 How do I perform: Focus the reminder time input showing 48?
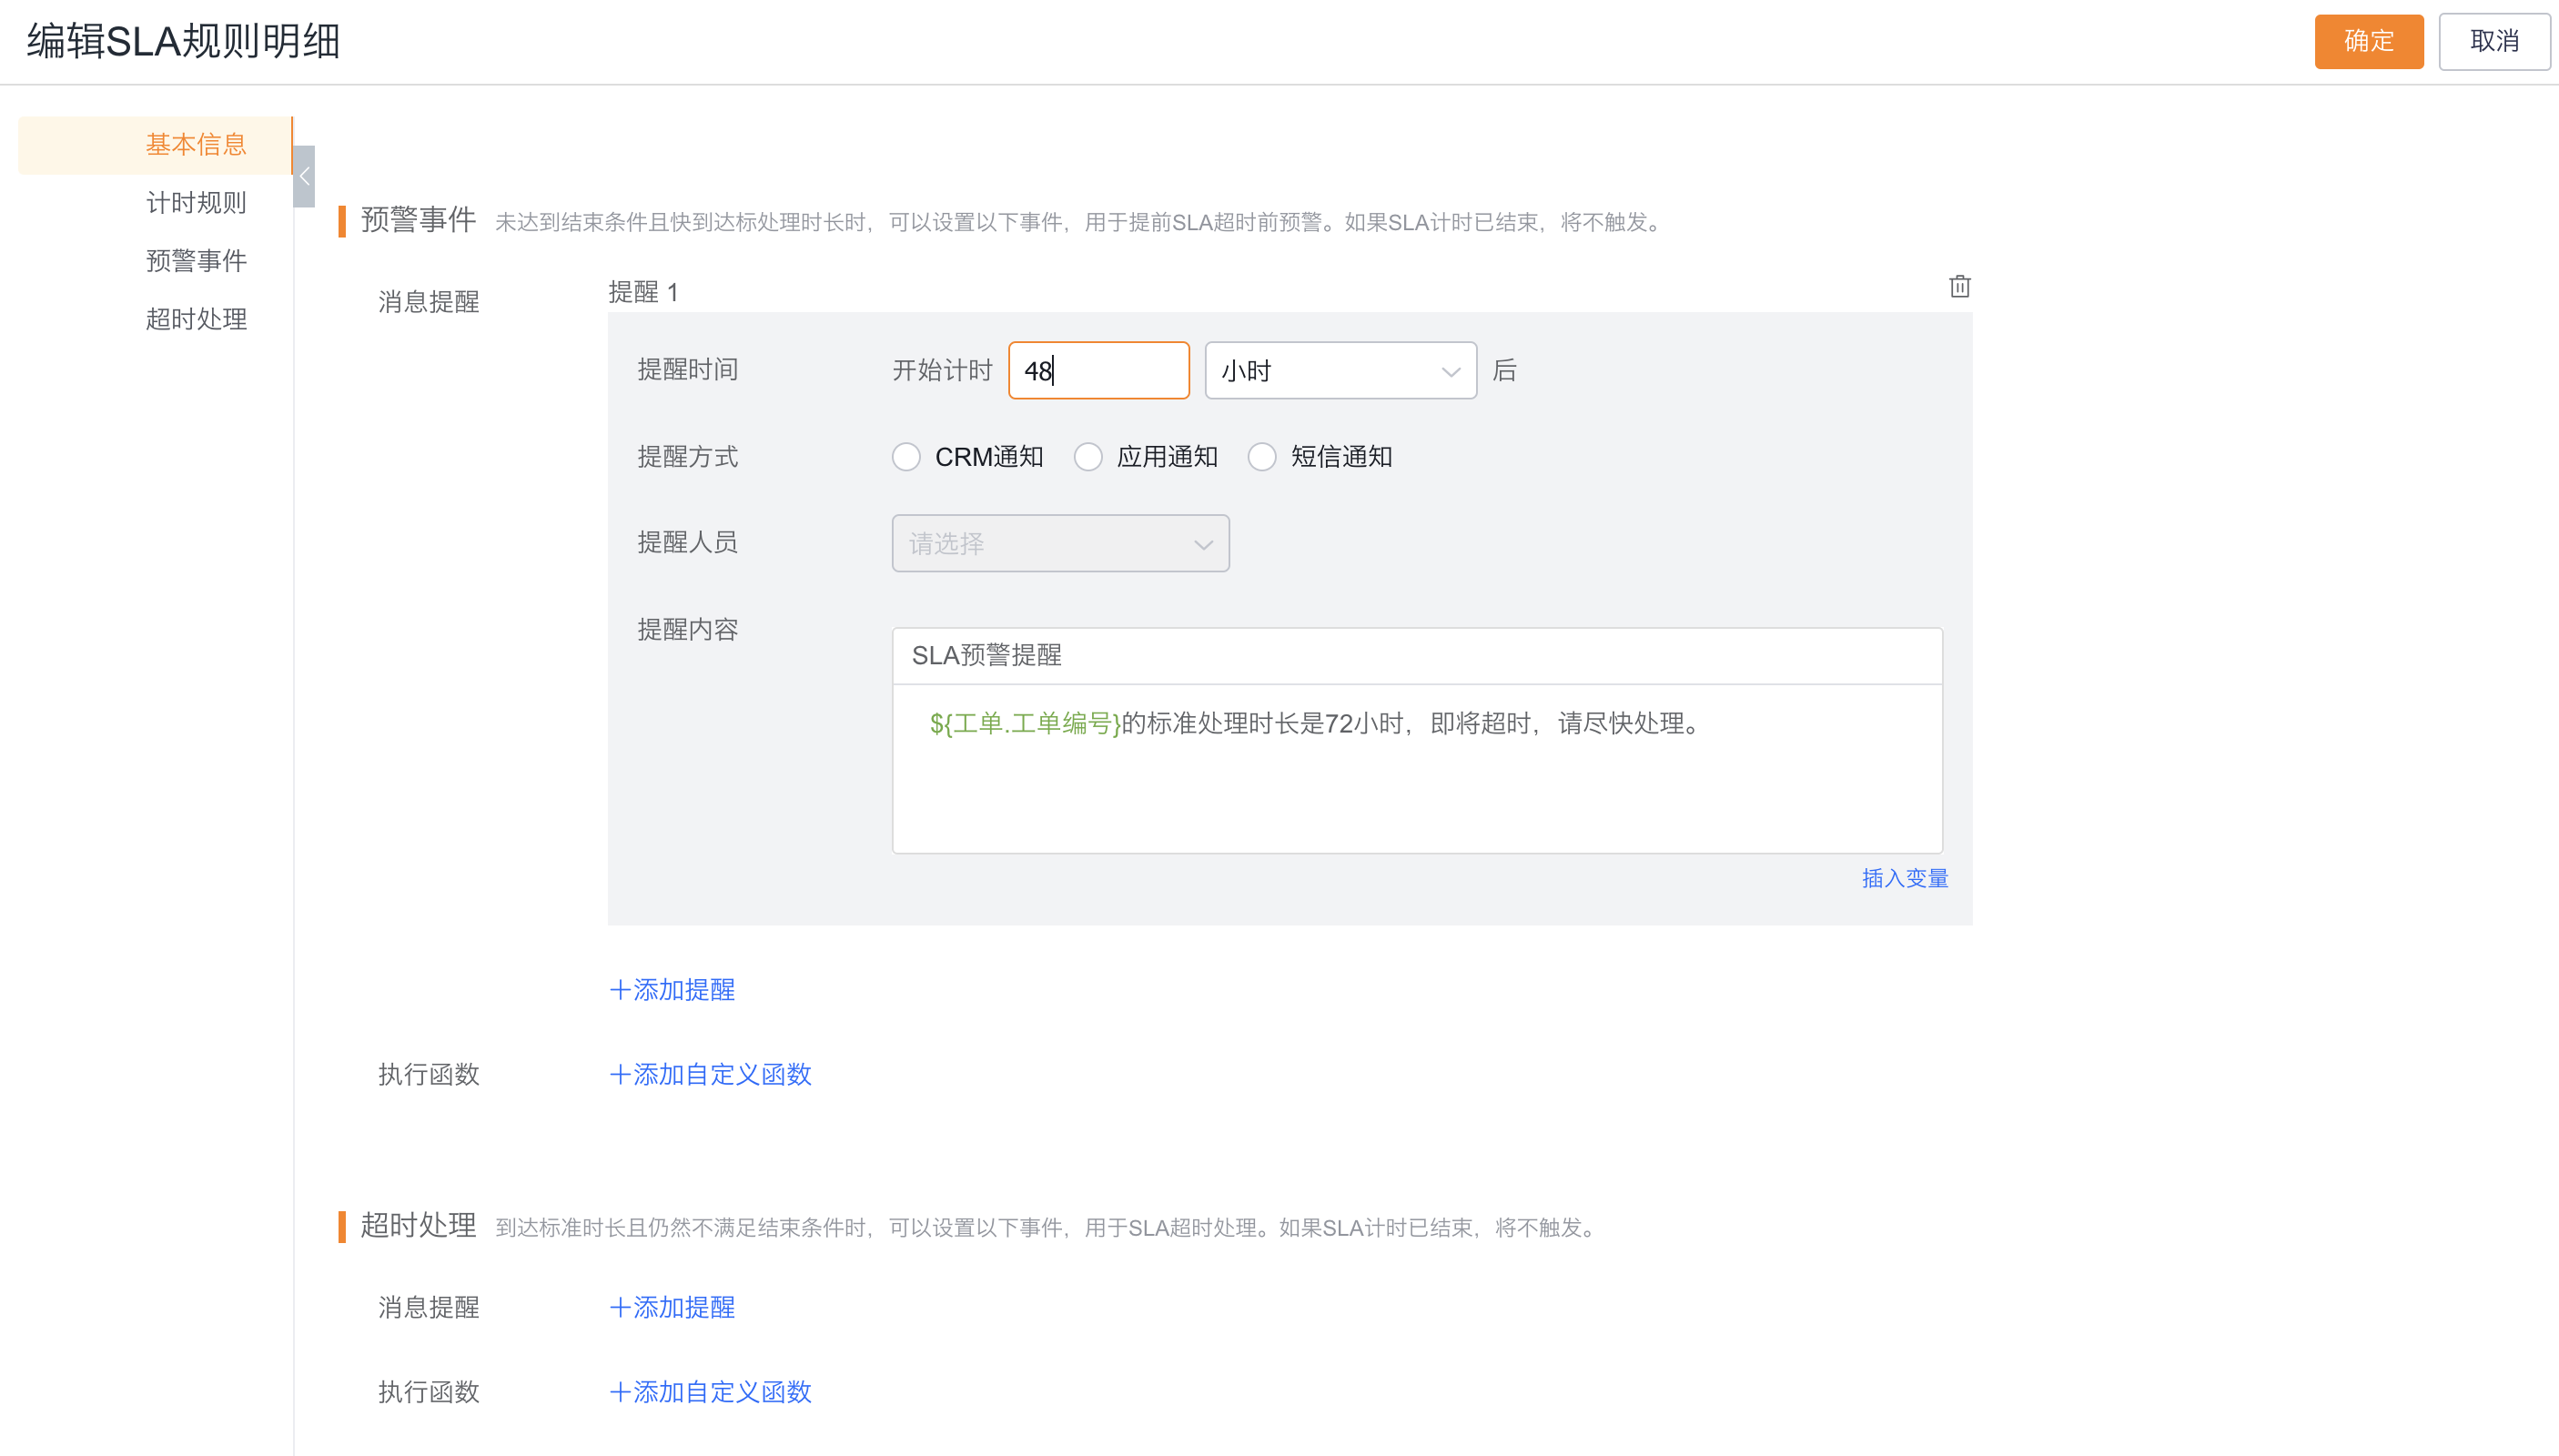1098,371
